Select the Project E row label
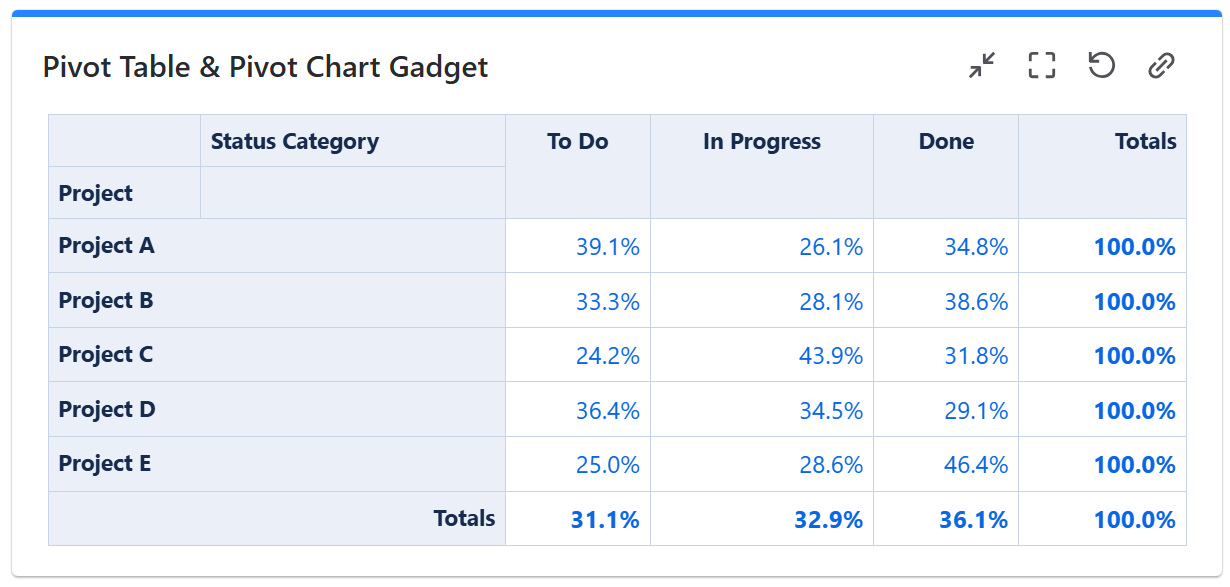 pos(105,464)
